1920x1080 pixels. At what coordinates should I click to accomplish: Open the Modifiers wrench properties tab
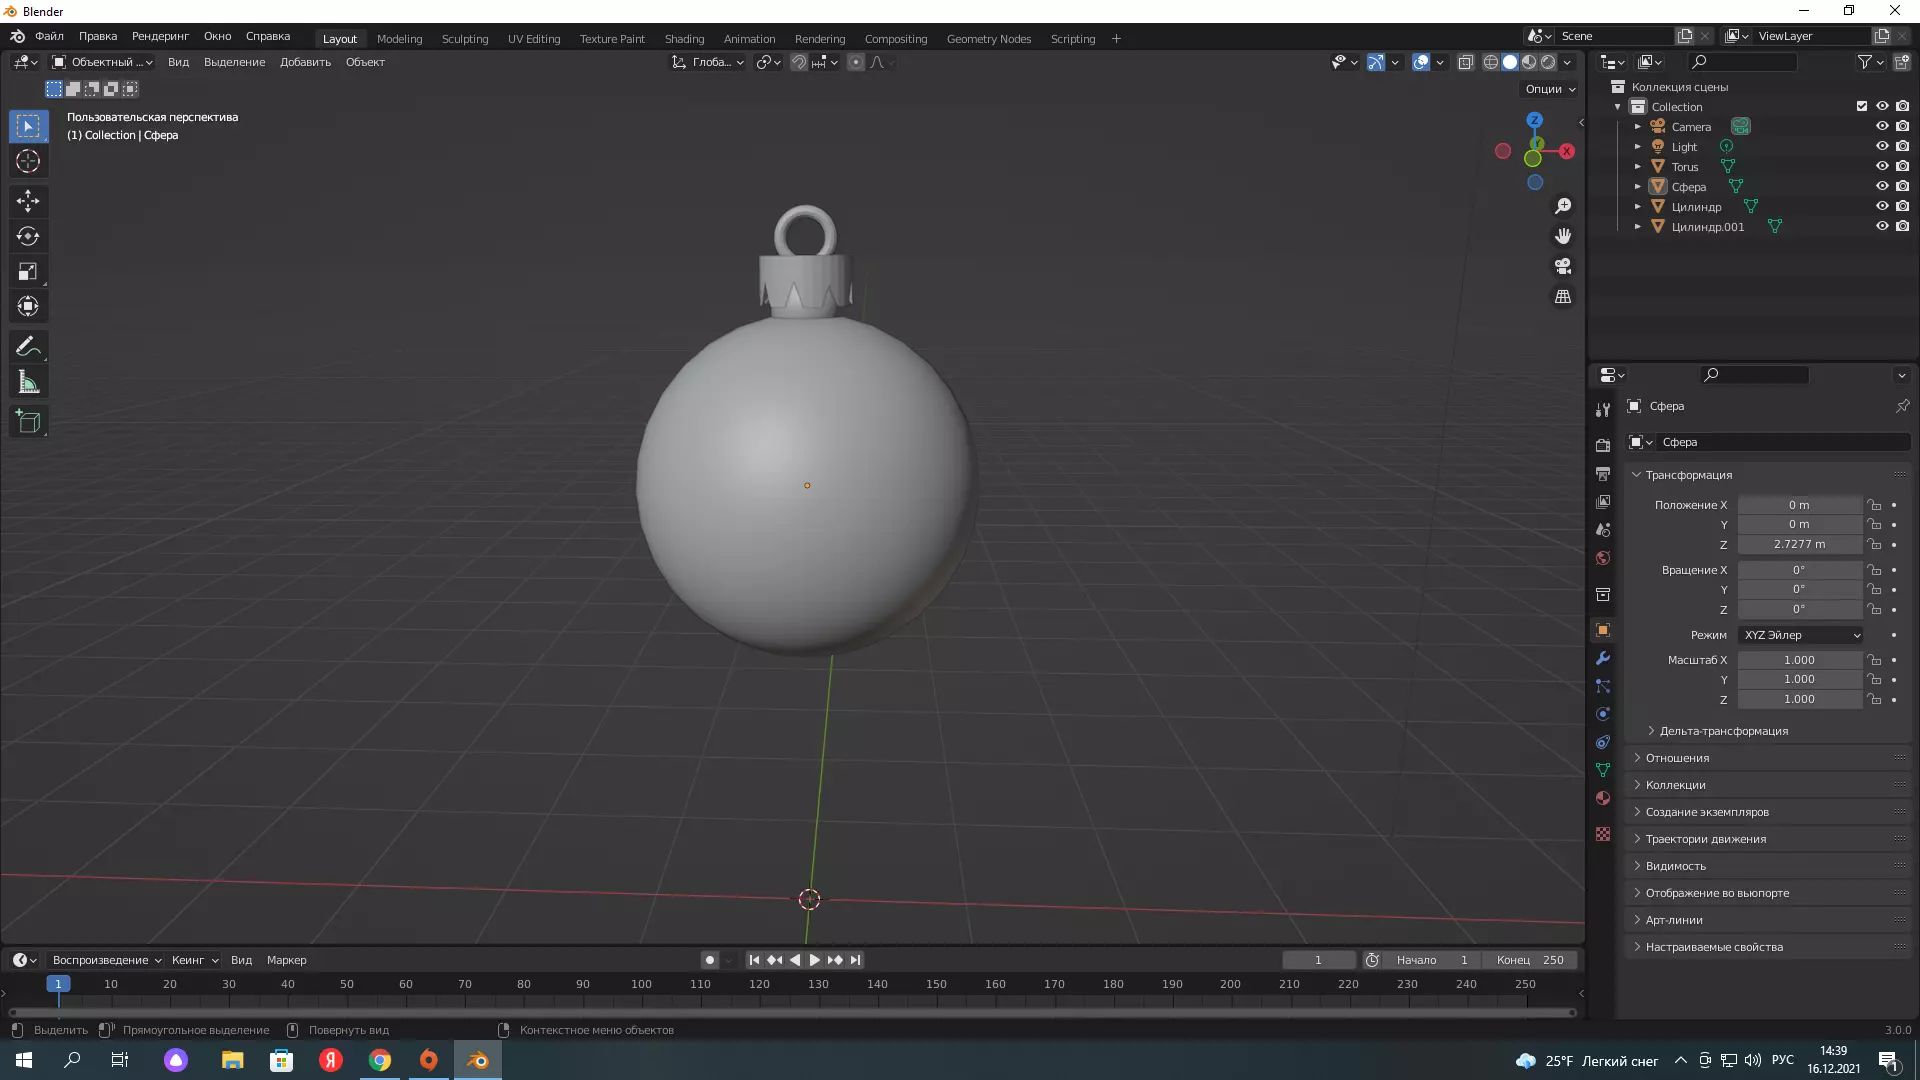(x=1603, y=658)
